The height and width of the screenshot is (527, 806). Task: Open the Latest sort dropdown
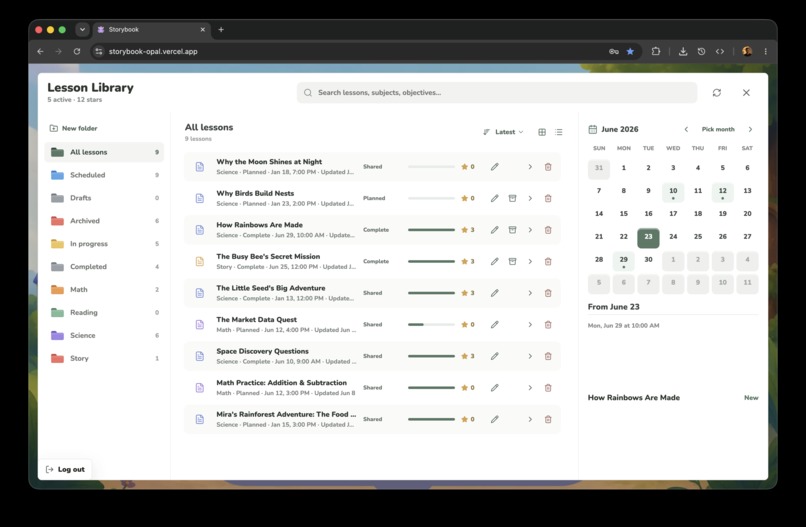(504, 132)
